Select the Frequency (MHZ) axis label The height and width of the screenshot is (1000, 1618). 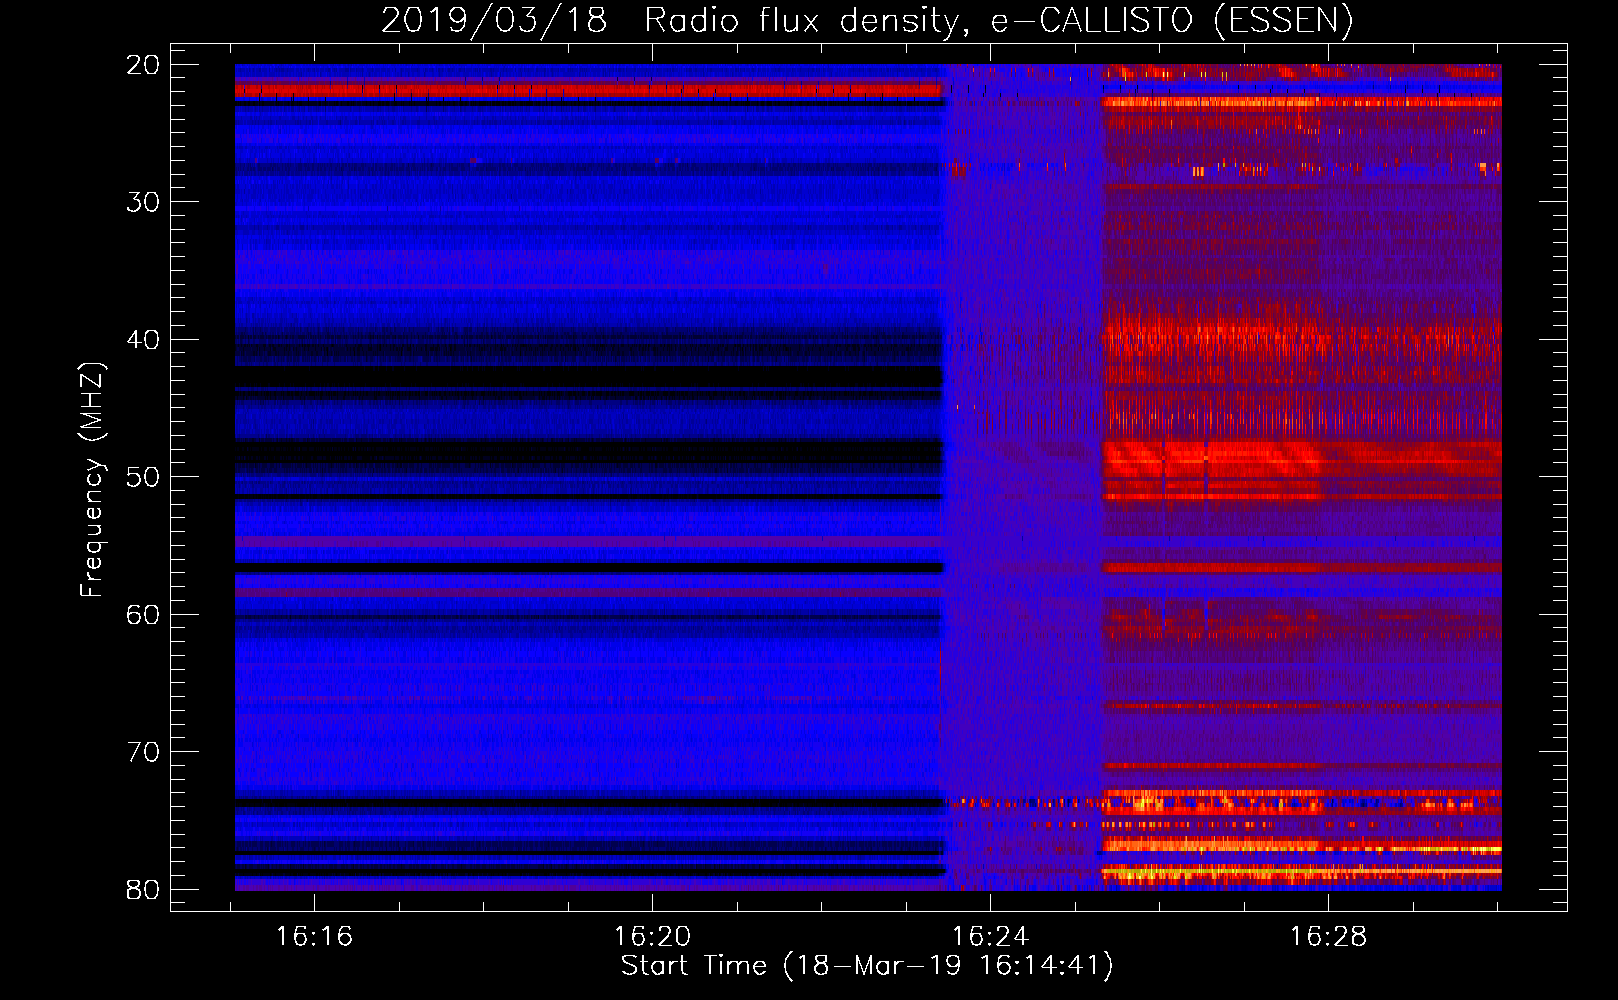click(92, 480)
